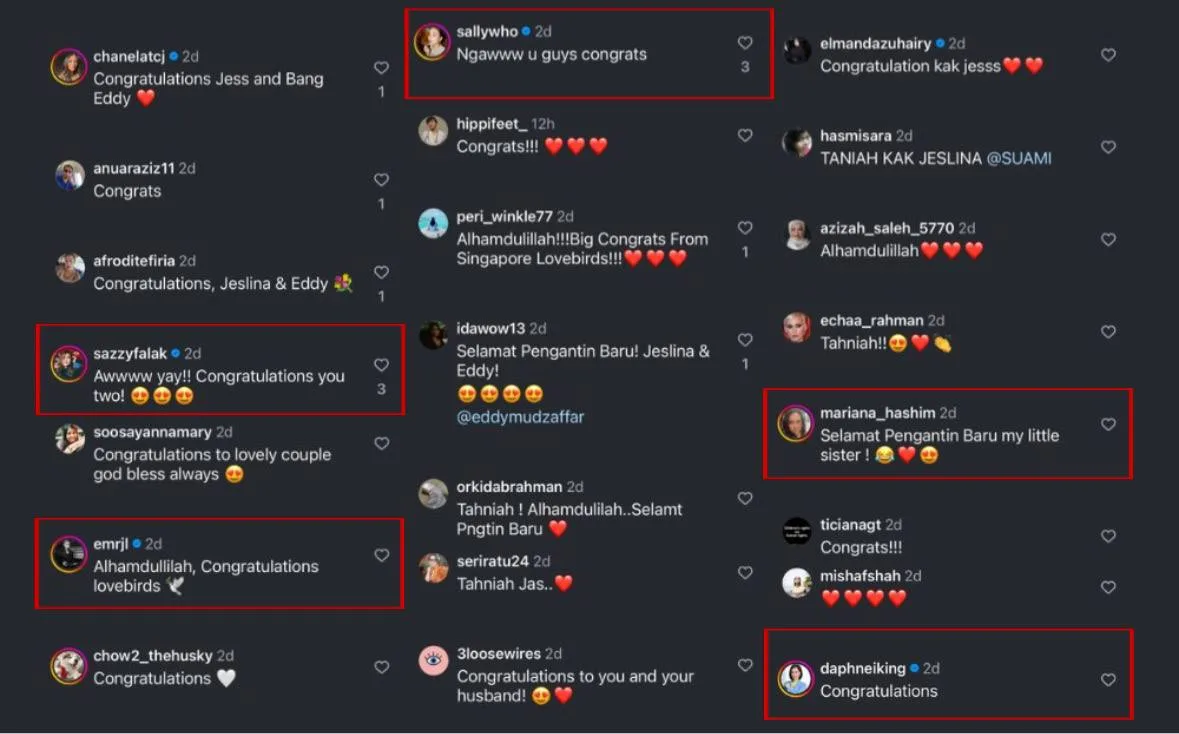Open sallywho's profile picture
The width and height of the screenshot is (1179, 734).
(x=432, y=42)
